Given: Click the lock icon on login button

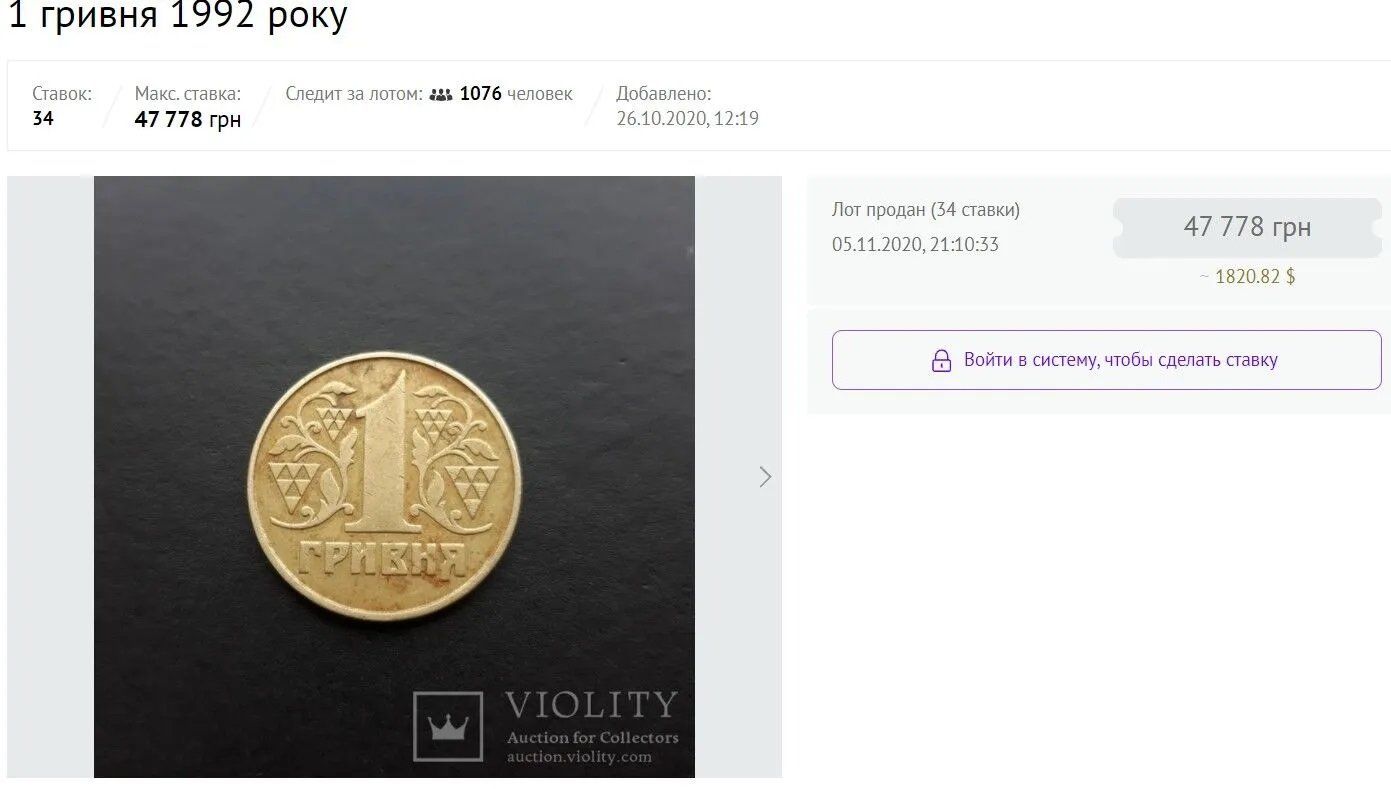Looking at the screenshot, I should click(941, 360).
